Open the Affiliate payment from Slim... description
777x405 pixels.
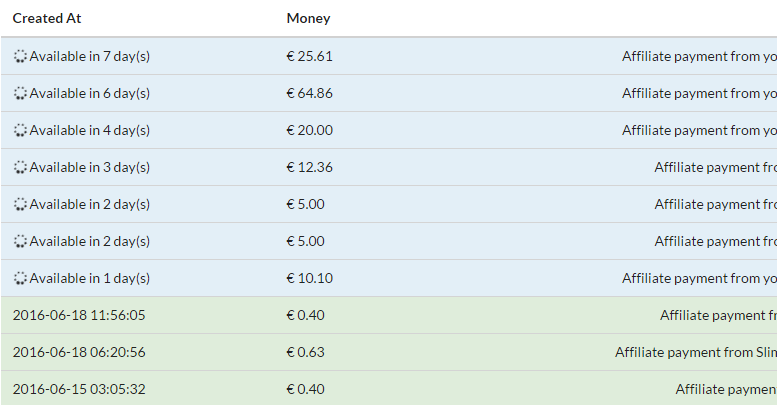(x=696, y=352)
